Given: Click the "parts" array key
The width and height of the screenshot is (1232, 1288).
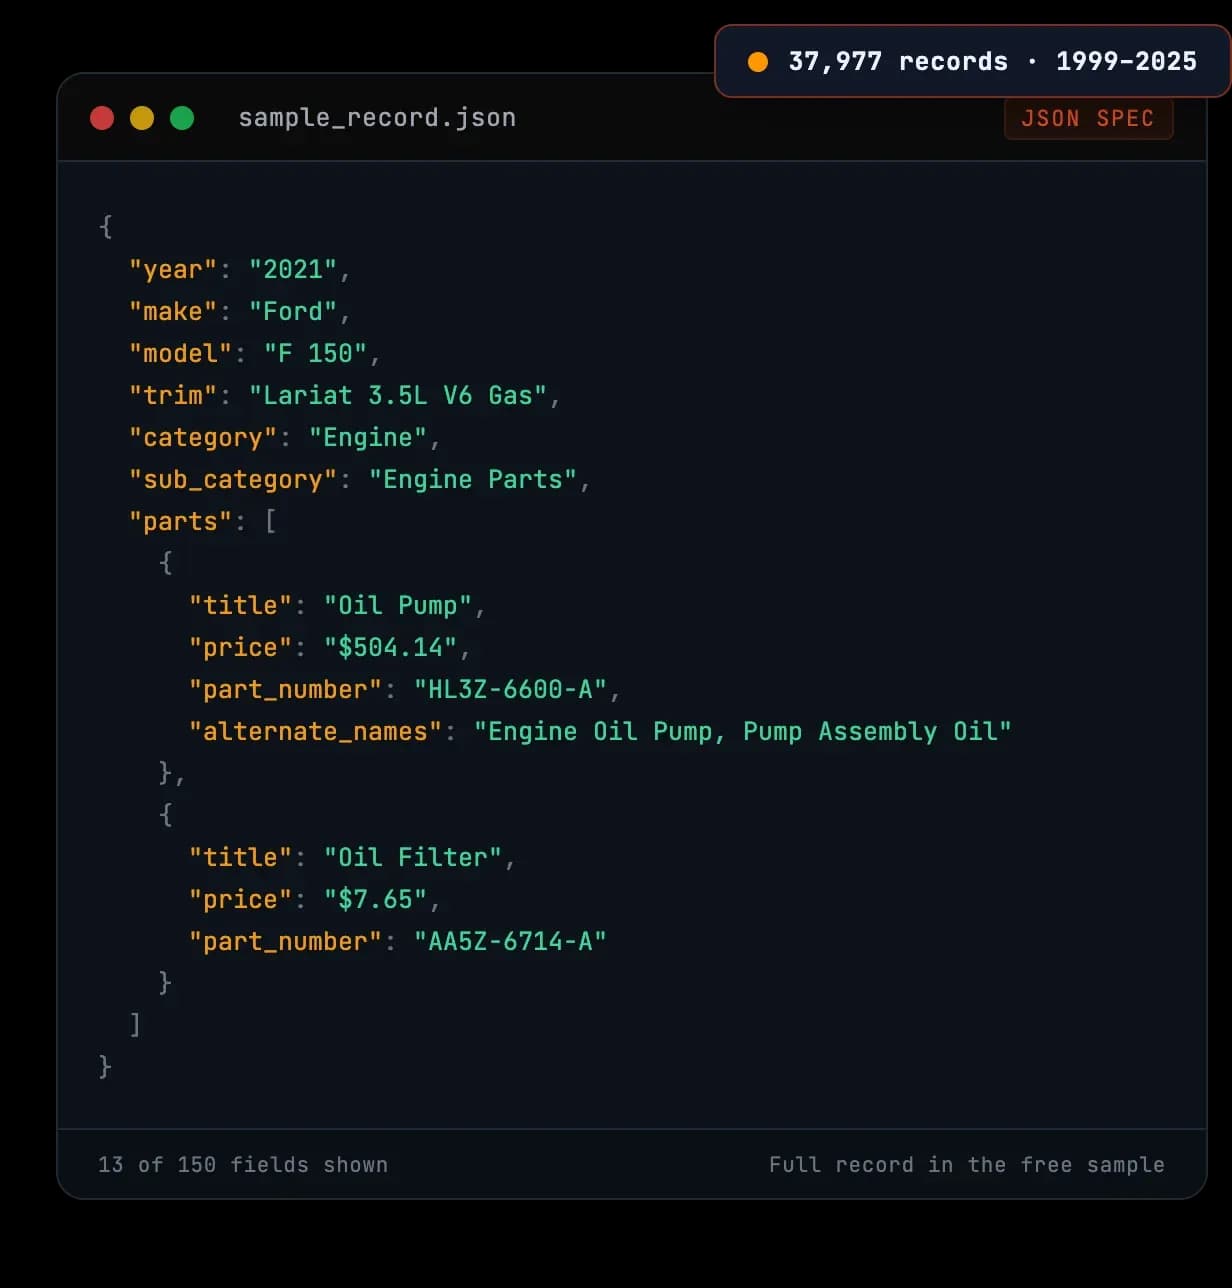Looking at the screenshot, I should point(180,522).
